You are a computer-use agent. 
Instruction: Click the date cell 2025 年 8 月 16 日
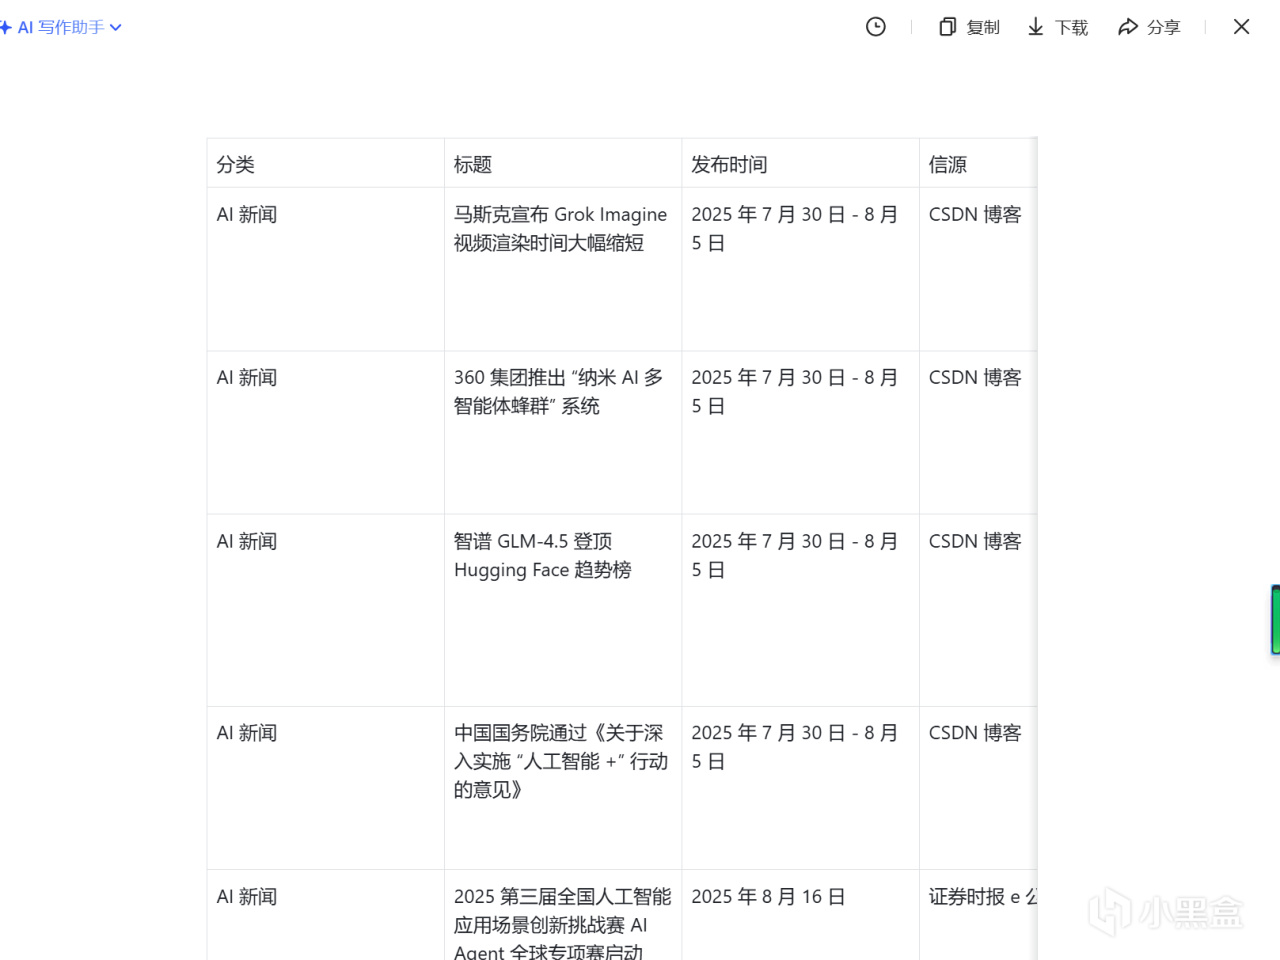[800, 915]
